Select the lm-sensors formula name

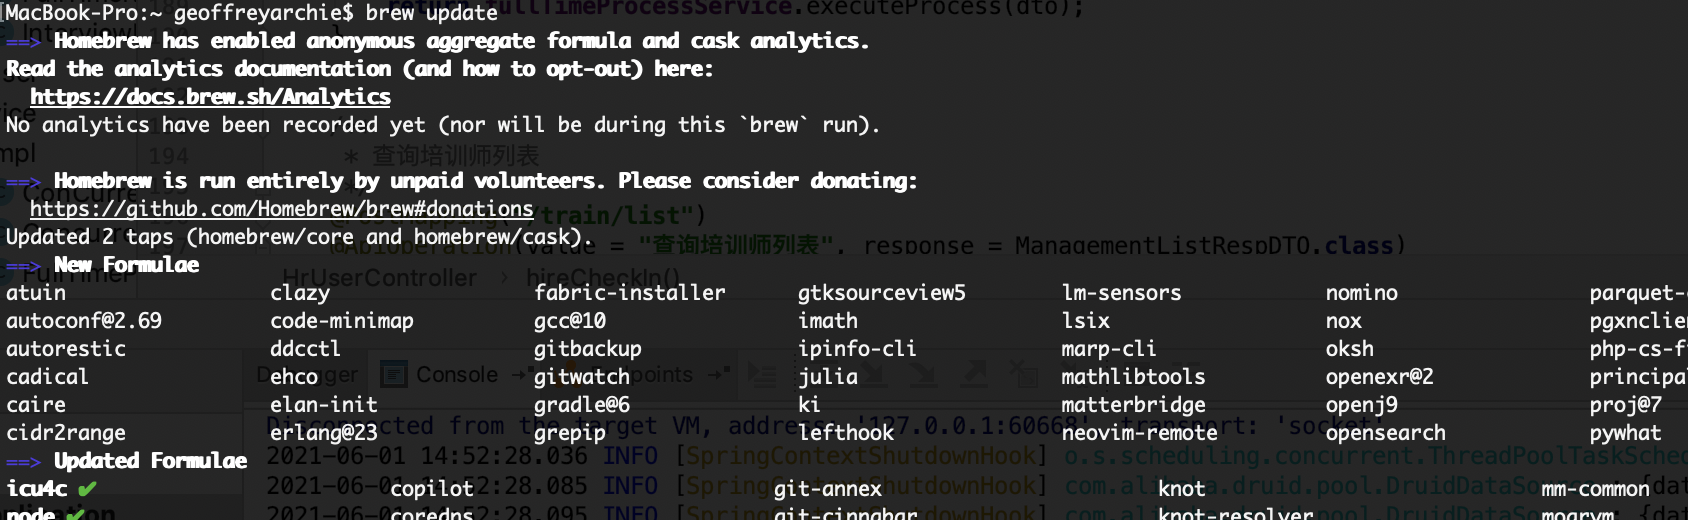tap(1122, 293)
